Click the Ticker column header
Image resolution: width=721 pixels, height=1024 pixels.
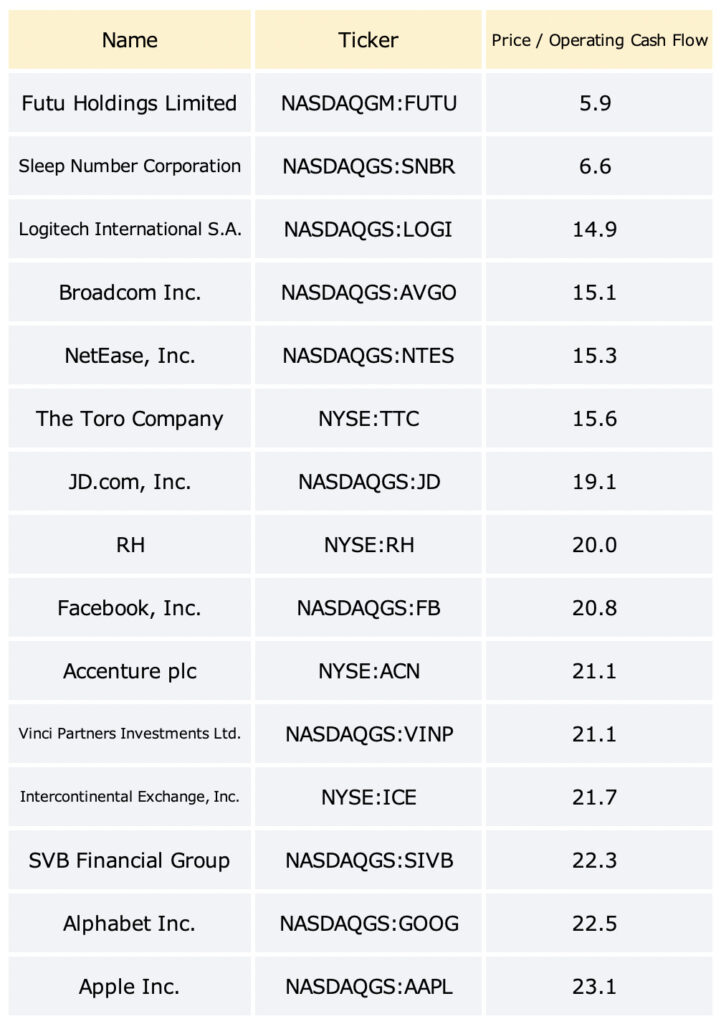[x=368, y=40]
